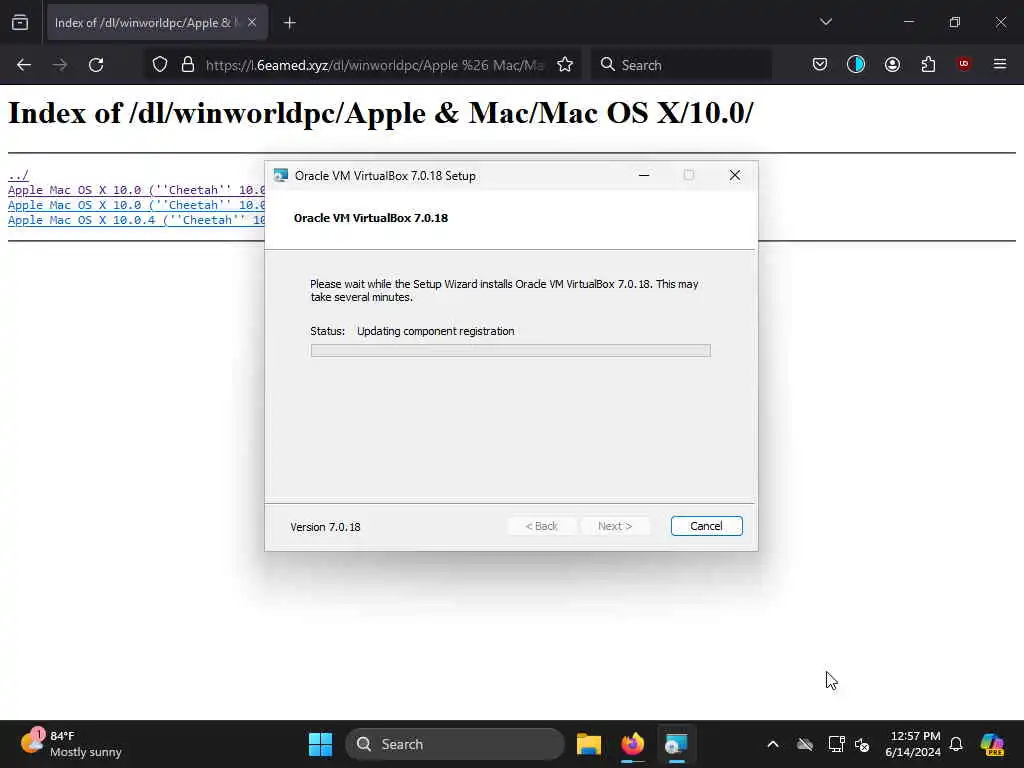Open a new tab with plus button
Screen dimensions: 1024x768
[289, 23]
